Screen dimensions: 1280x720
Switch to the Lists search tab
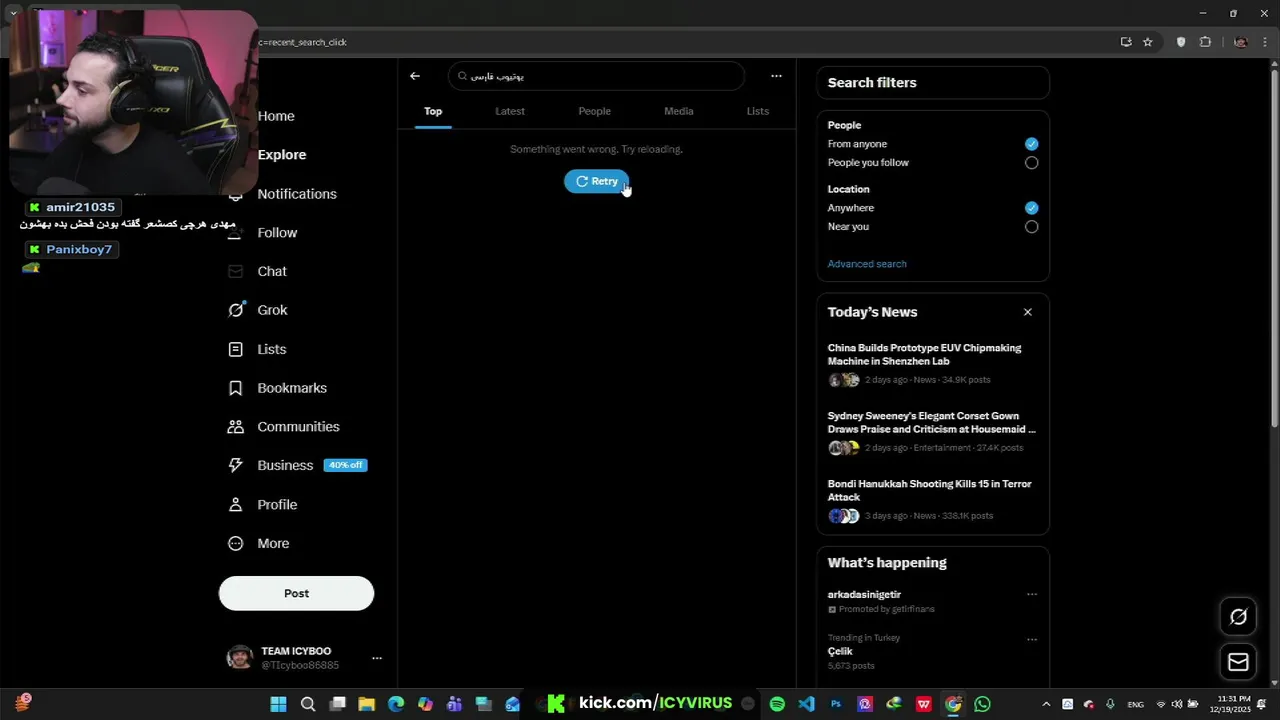[758, 111]
